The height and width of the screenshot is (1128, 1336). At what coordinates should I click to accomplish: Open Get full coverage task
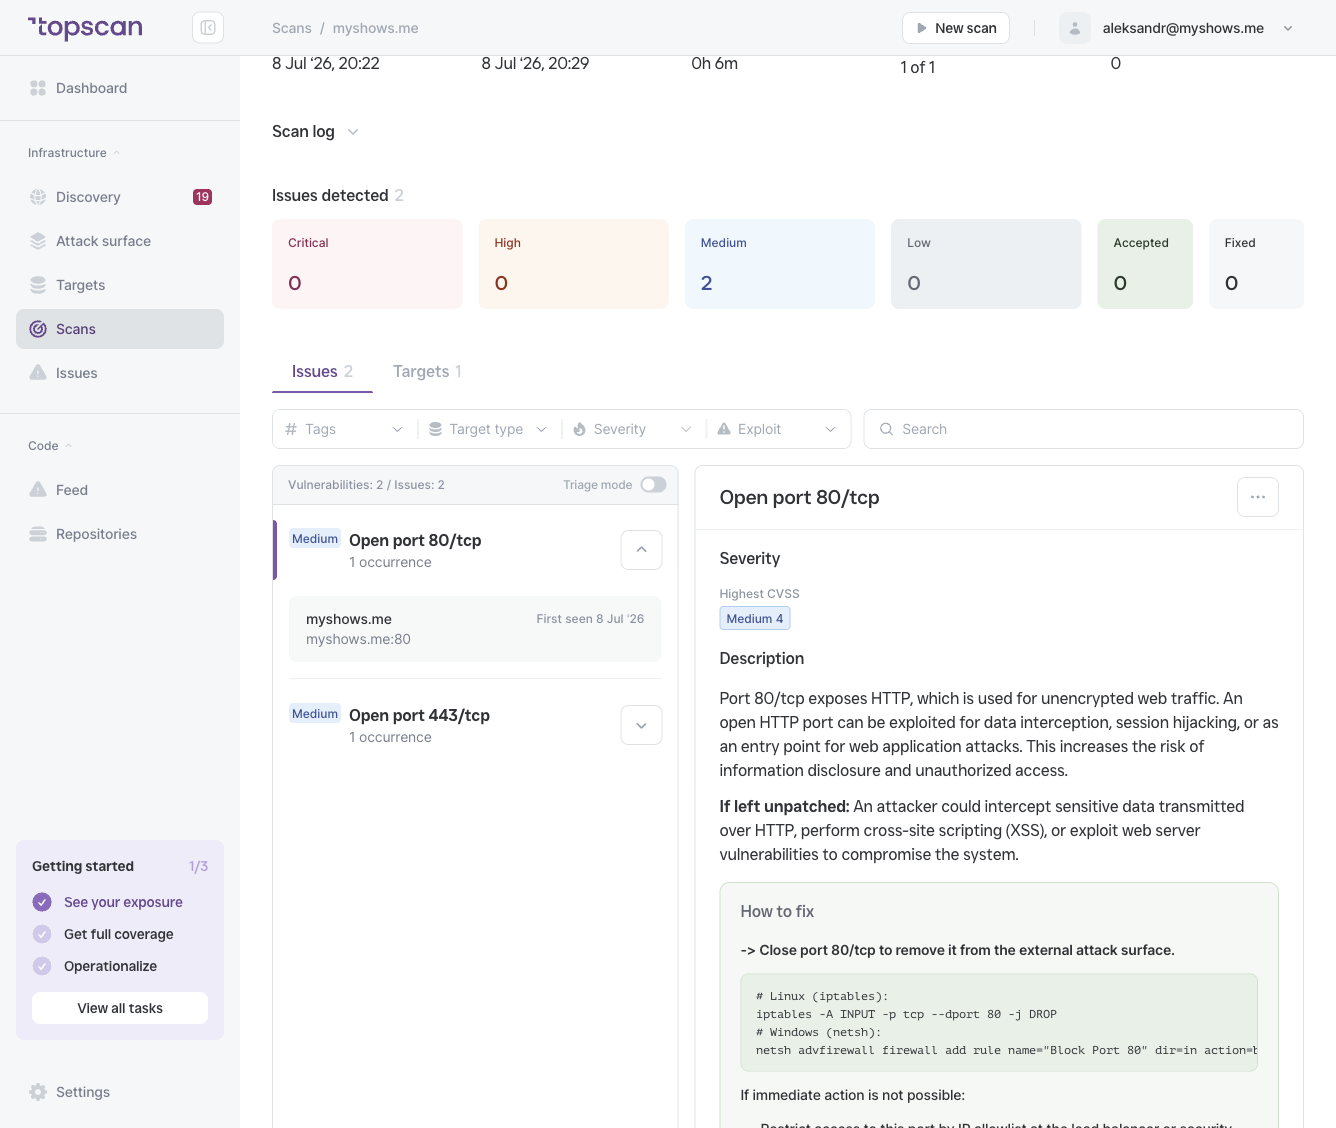[x=119, y=934]
